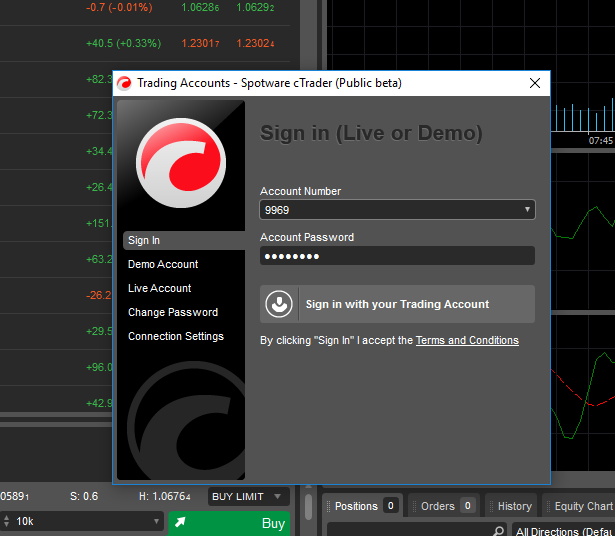Click the green Buy button

click(x=229, y=523)
